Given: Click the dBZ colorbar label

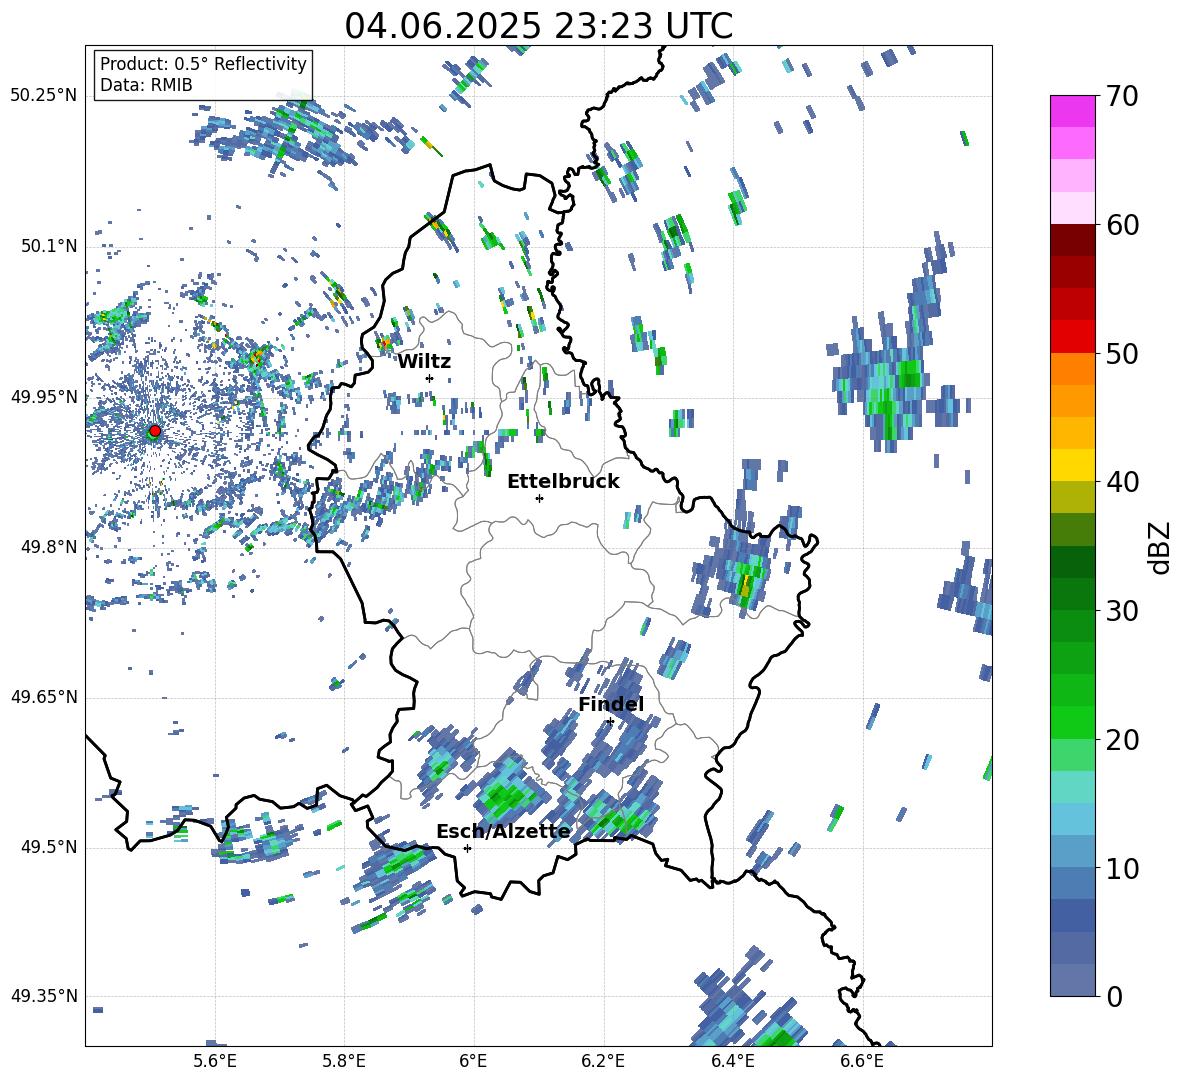Looking at the screenshot, I should pyautogui.click(x=1161, y=547).
